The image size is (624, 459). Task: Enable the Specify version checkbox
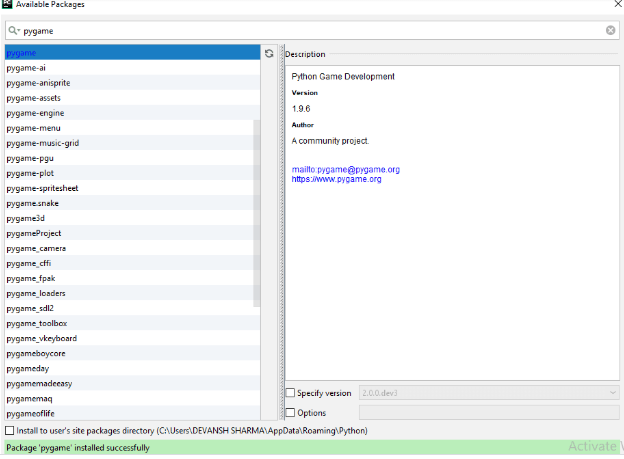[291, 393]
